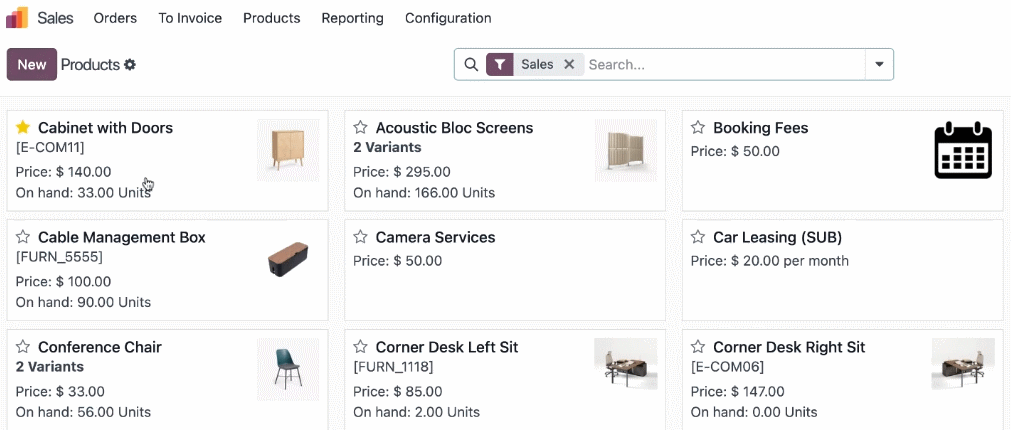Click the search magnifier icon
The width and height of the screenshot is (1011, 430).
coord(471,65)
